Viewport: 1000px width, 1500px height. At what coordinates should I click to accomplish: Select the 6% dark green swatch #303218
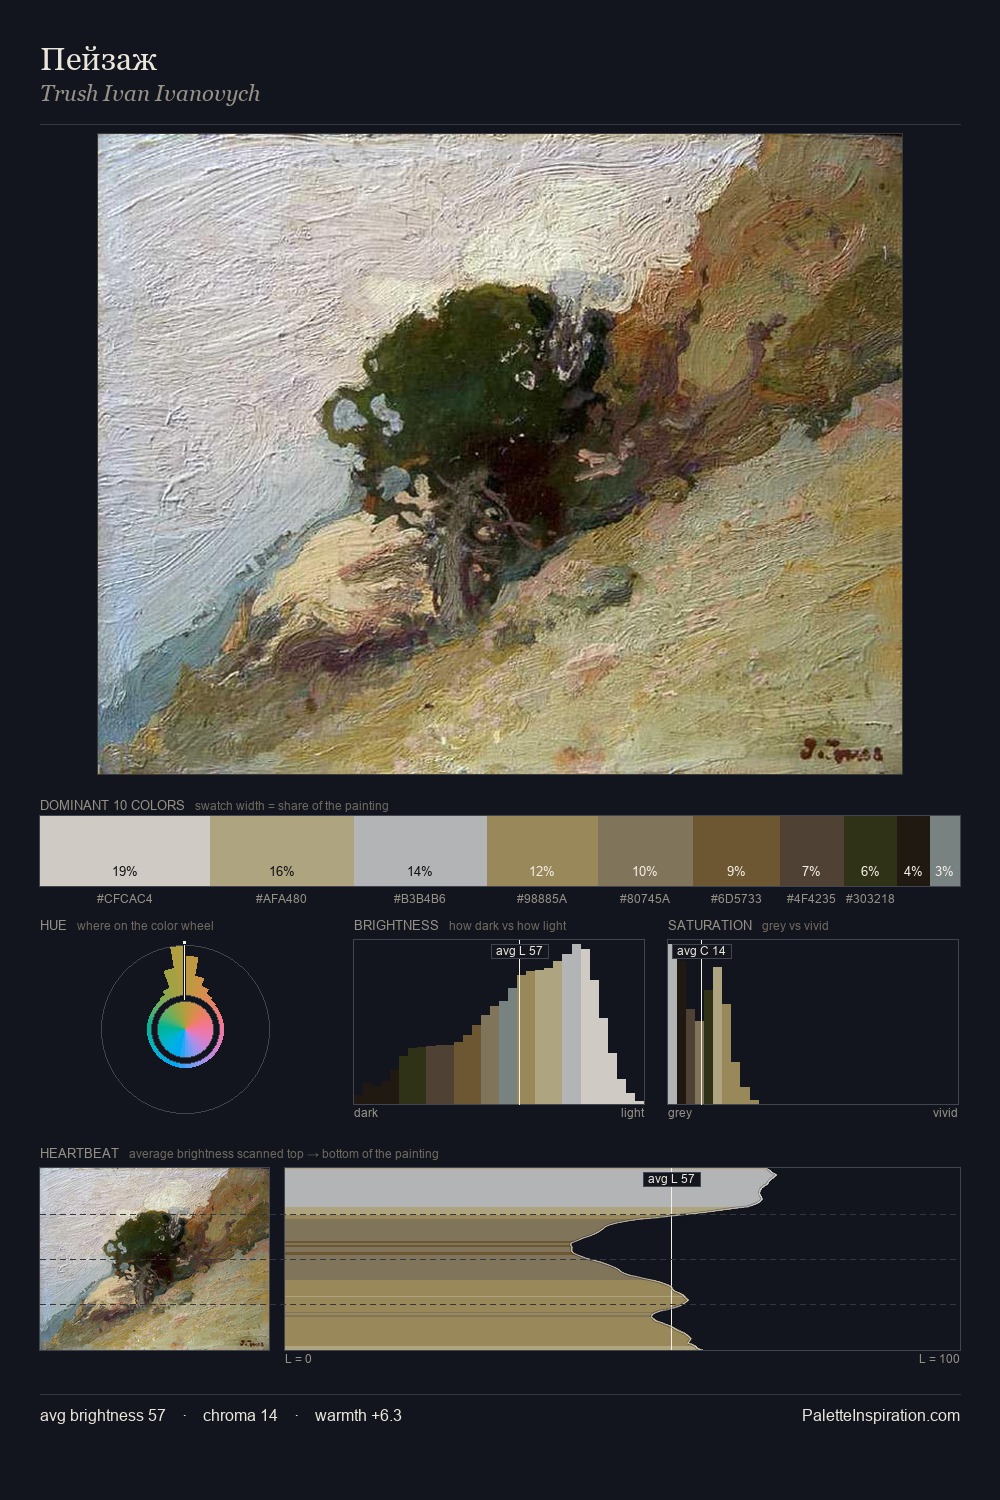pyautogui.click(x=870, y=851)
